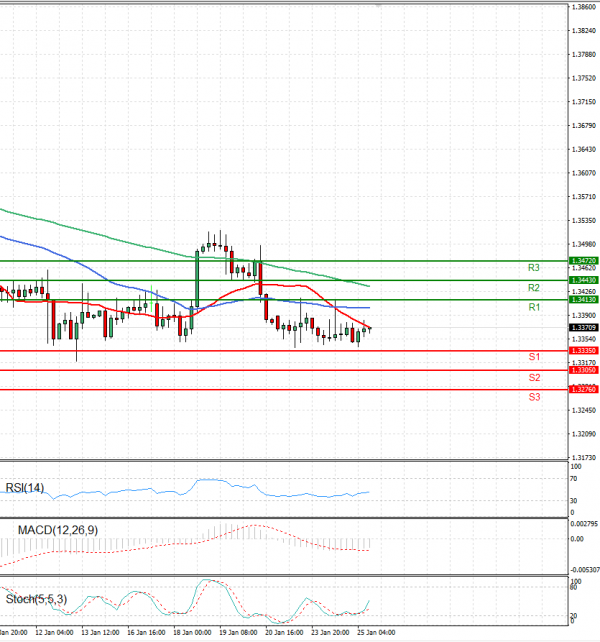
Task: Select the current price tag 1.33709
Action: point(584,328)
